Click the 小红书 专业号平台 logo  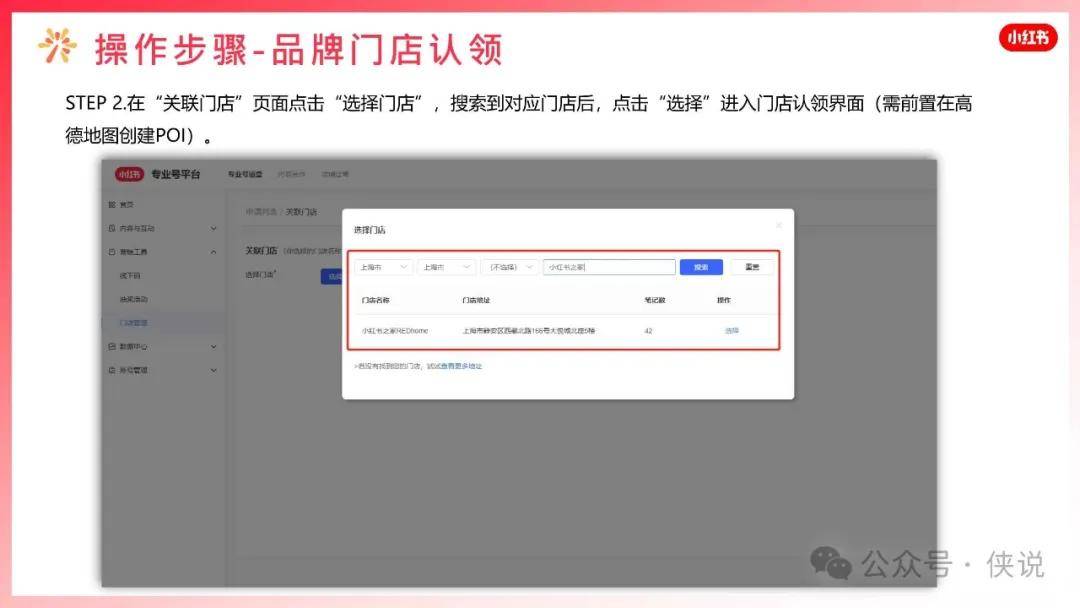pyautogui.click(x=158, y=174)
